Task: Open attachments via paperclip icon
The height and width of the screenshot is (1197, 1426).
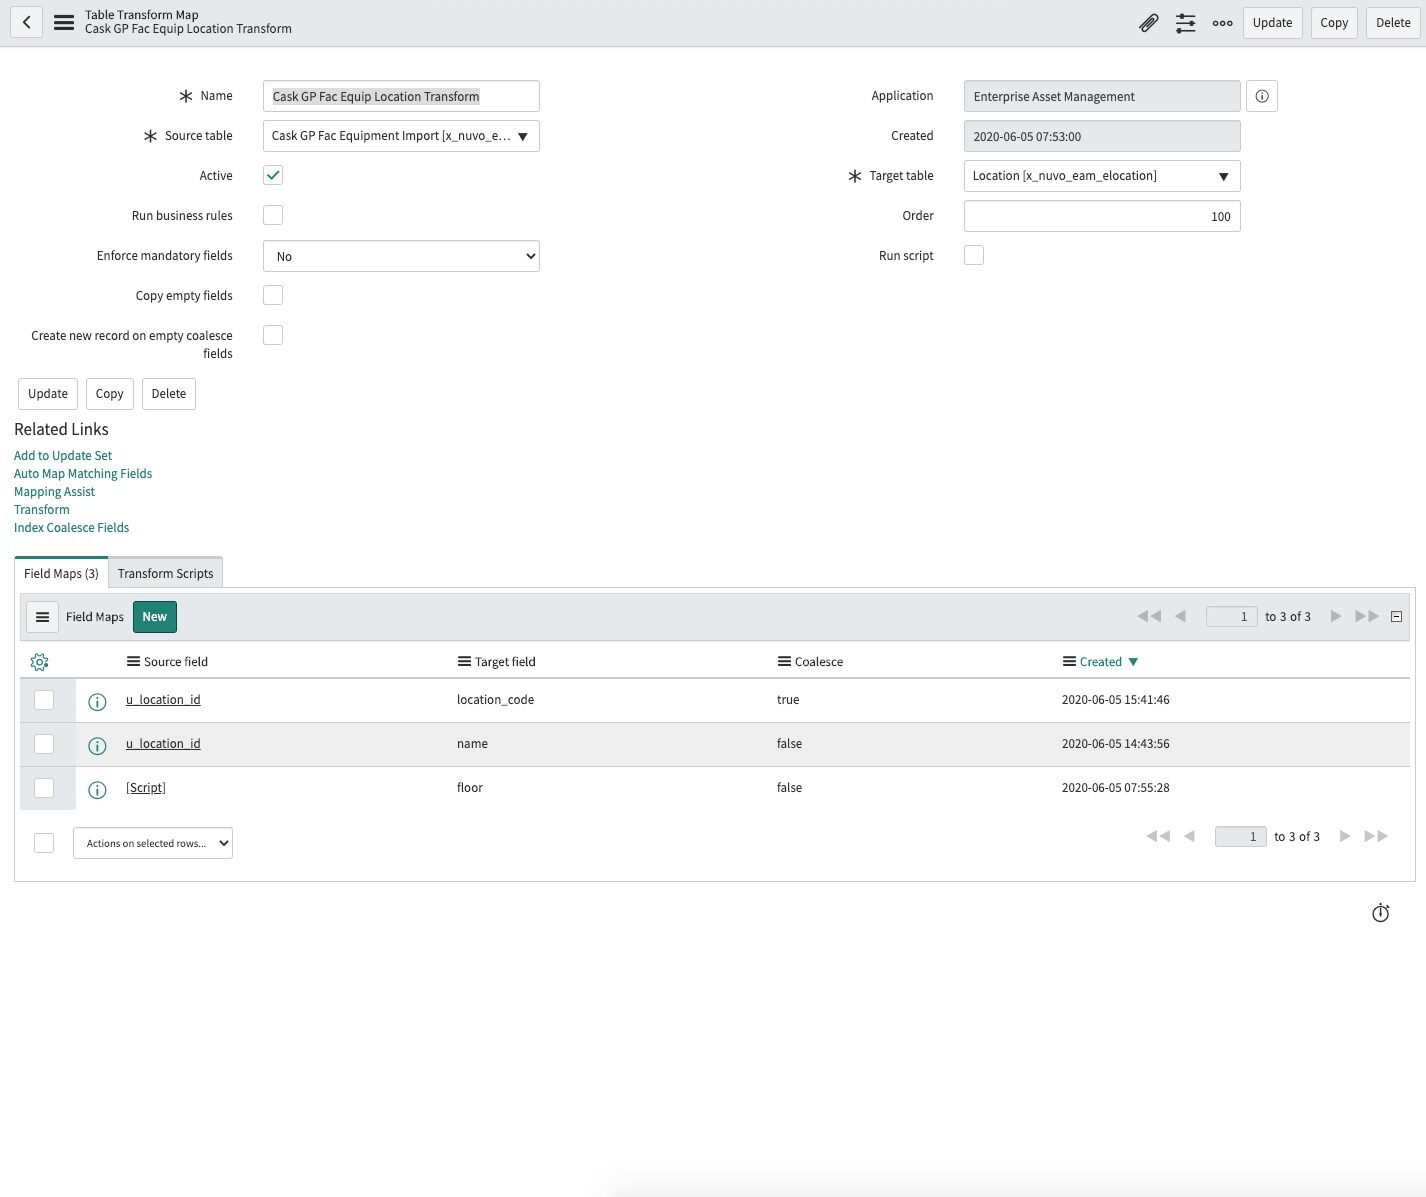Action: [x=1149, y=23]
